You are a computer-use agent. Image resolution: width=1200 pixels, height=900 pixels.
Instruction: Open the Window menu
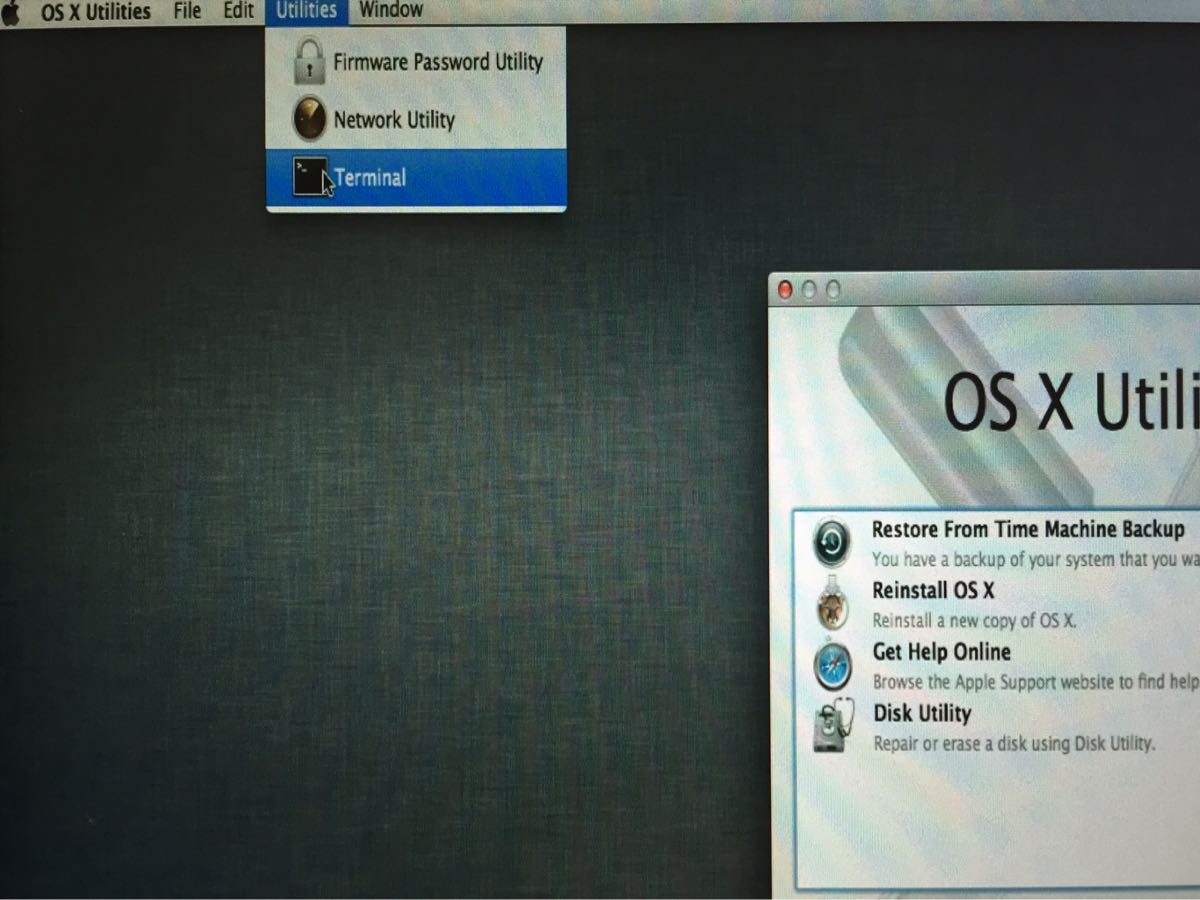point(391,11)
